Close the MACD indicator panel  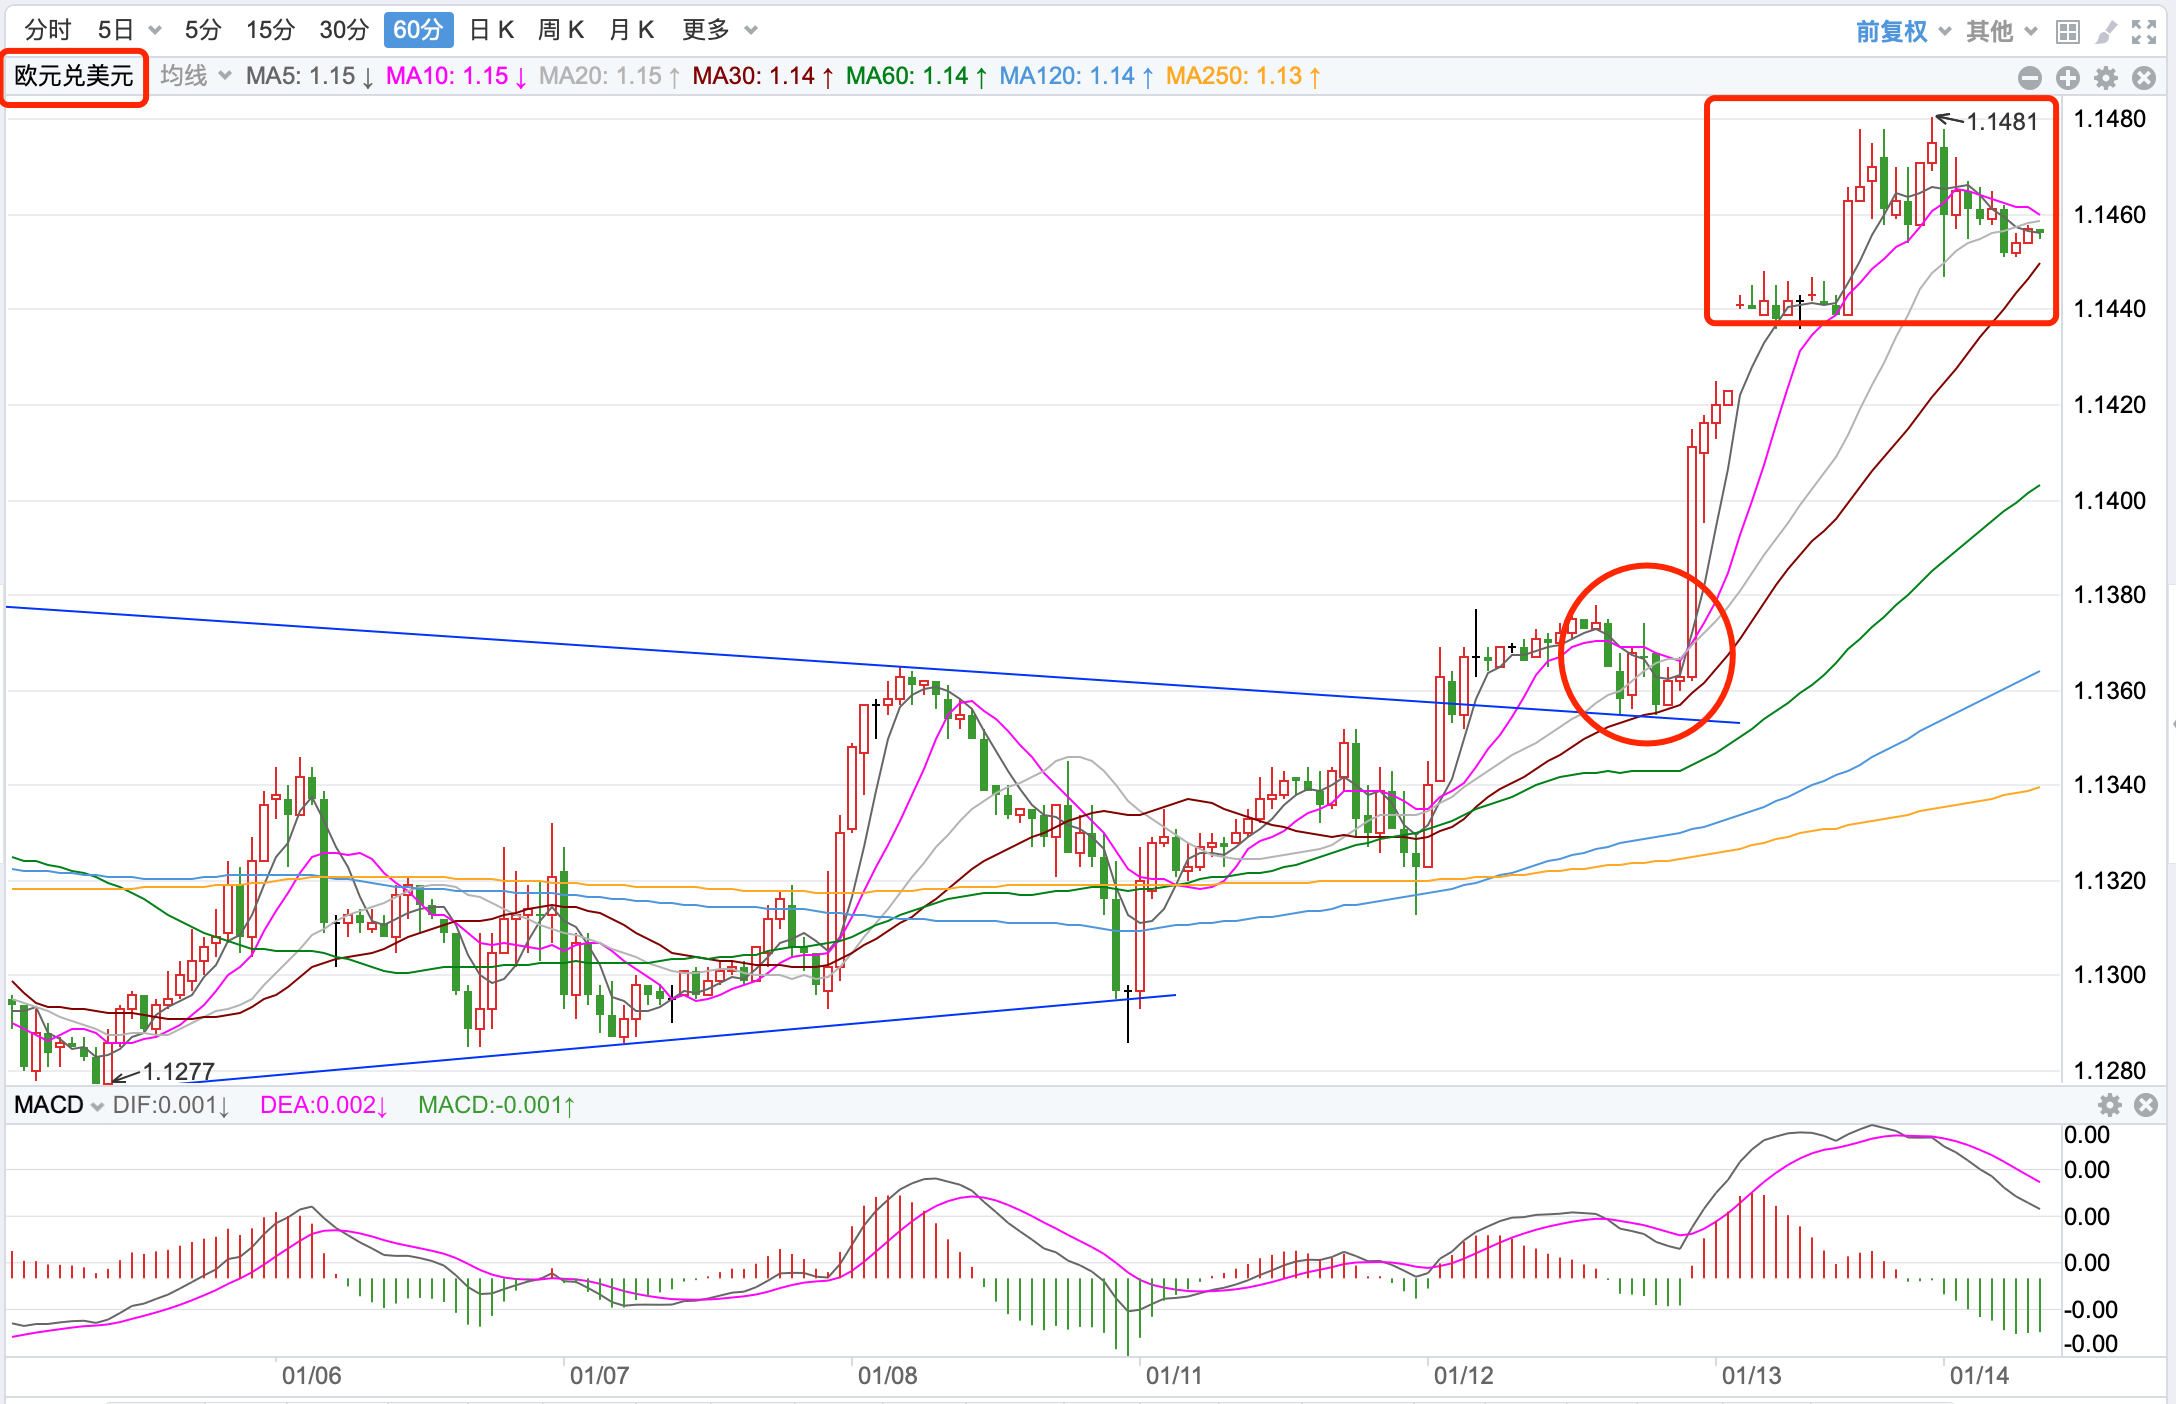pyautogui.click(x=2146, y=1105)
